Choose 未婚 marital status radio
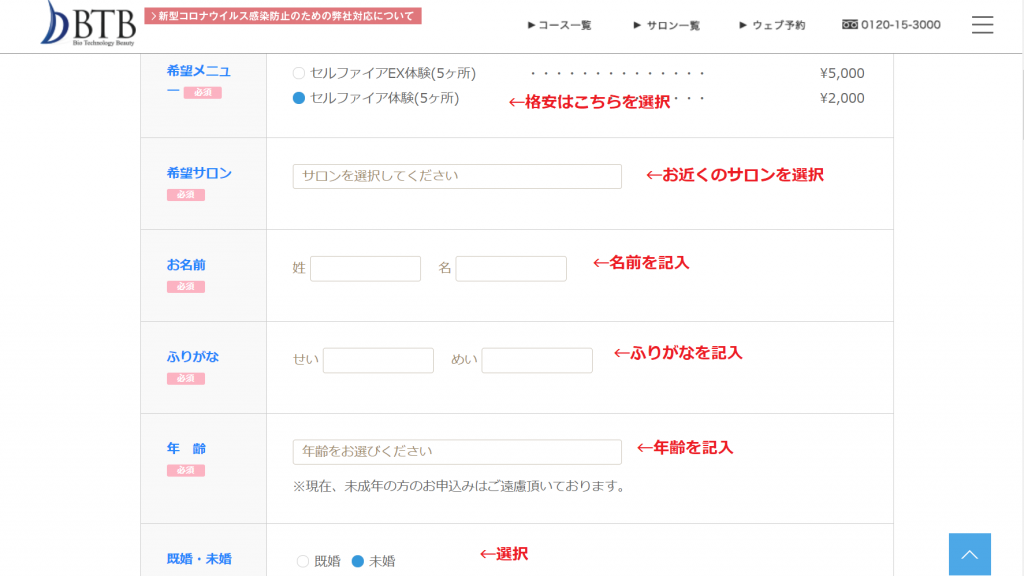1024x576 pixels. pos(358,561)
